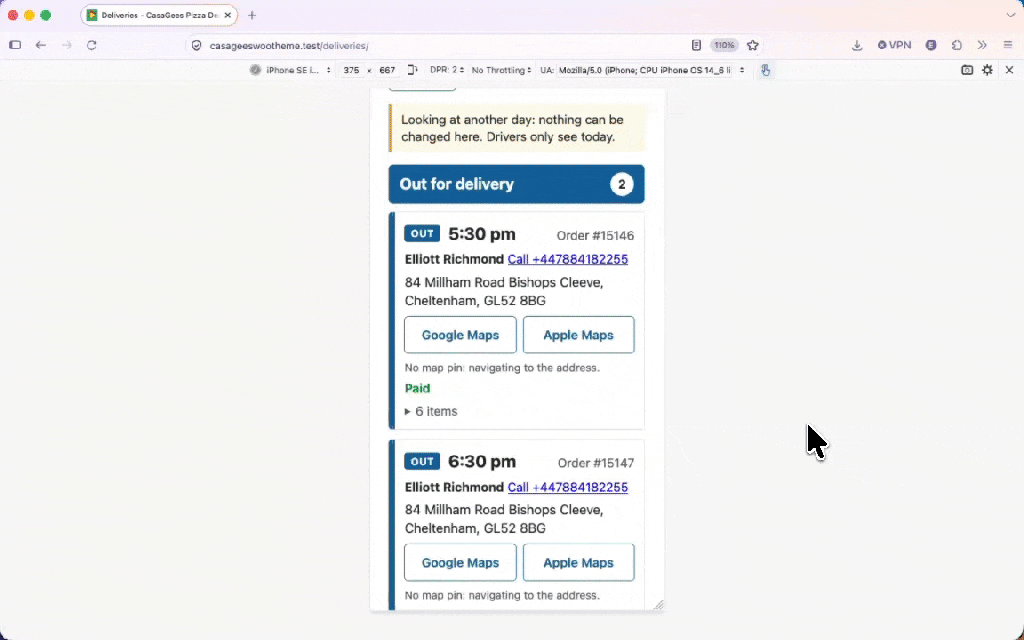The width and height of the screenshot is (1024, 640).
Task: Open the No Throttling dropdown
Action: pyautogui.click(x=502, y=70)
